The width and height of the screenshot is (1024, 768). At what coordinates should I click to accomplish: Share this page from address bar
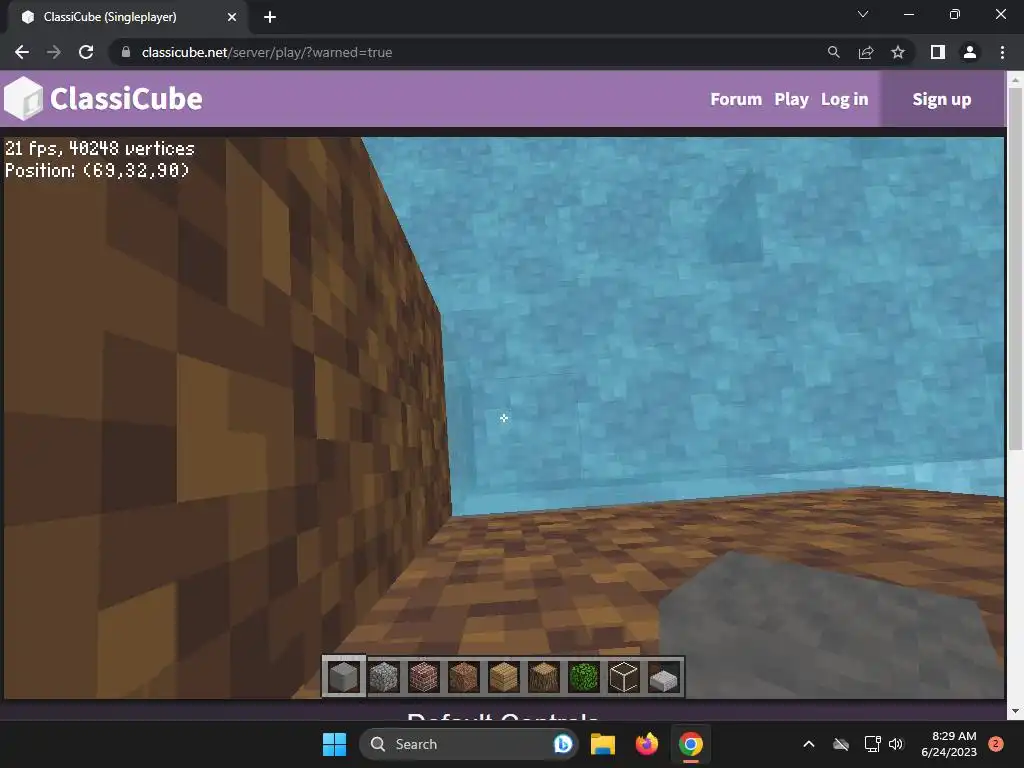(866, 52)
